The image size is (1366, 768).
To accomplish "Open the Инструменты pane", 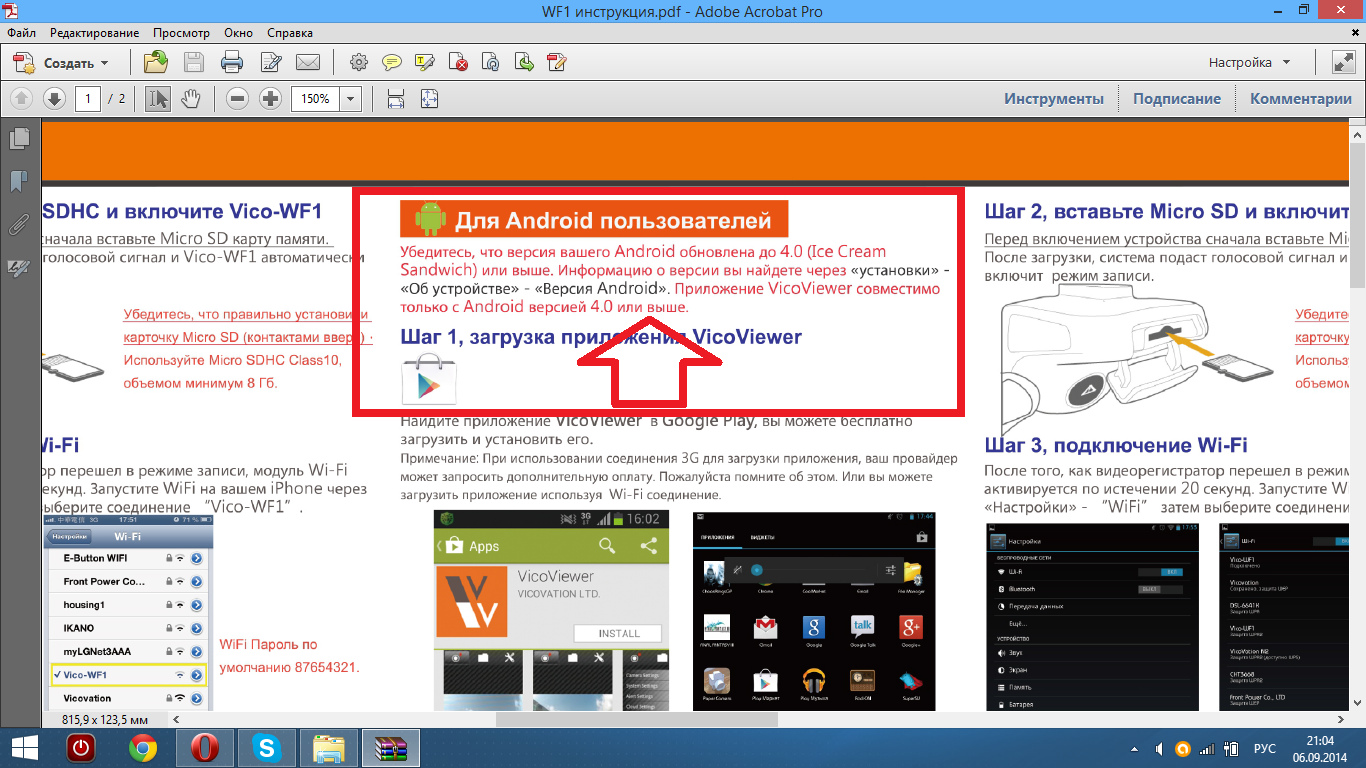I will [1054, 99].
